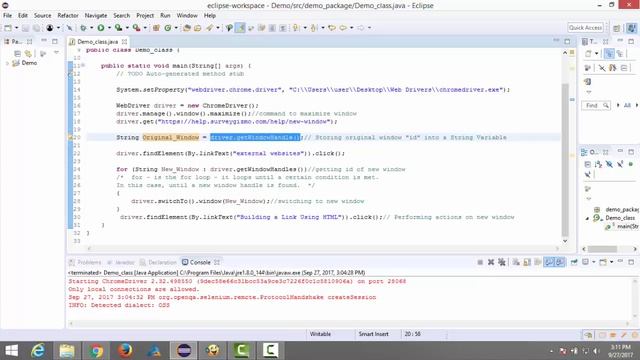Open the Debug button dropdown arrow
640x360 pixels.
pos(91,28)
